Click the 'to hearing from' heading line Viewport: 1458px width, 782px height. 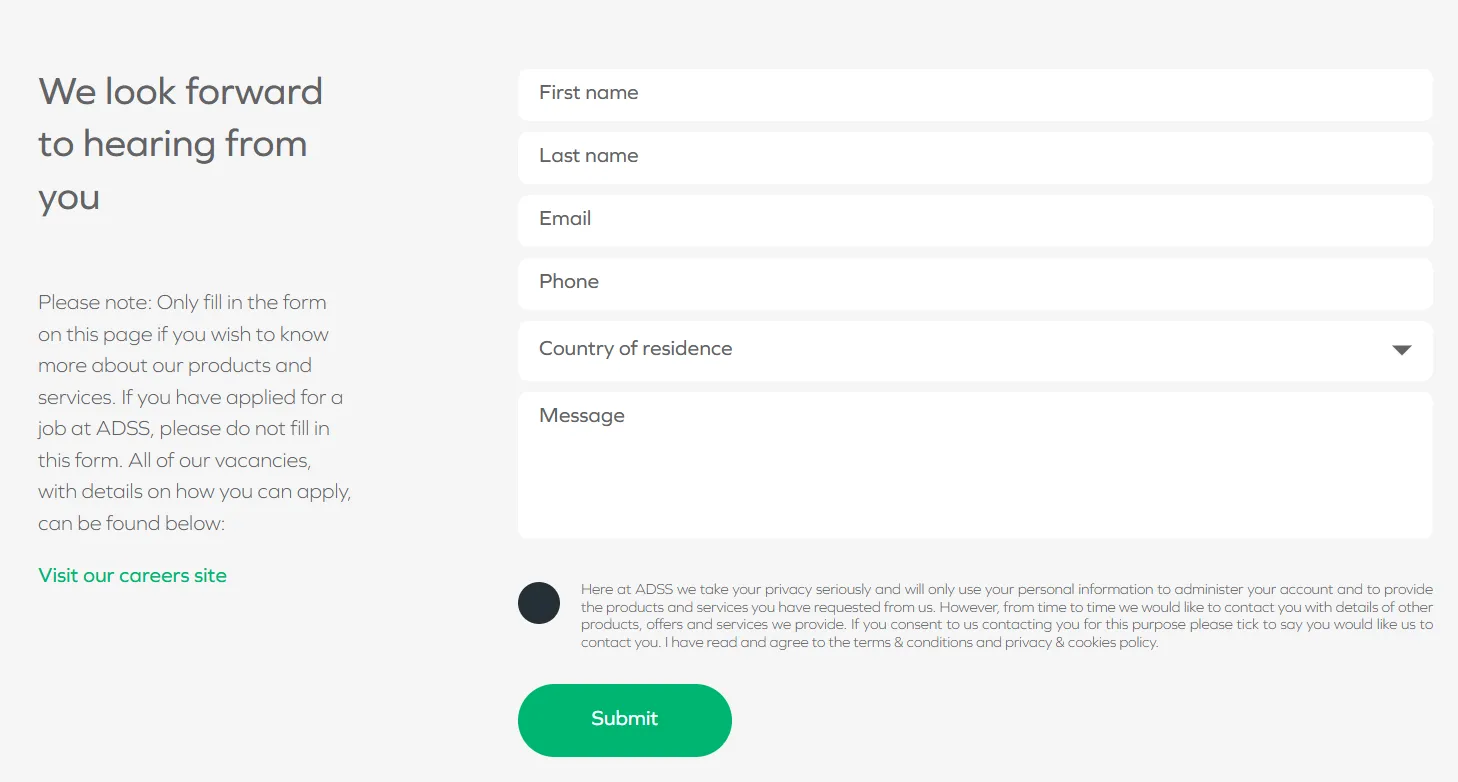coord(172,144)
